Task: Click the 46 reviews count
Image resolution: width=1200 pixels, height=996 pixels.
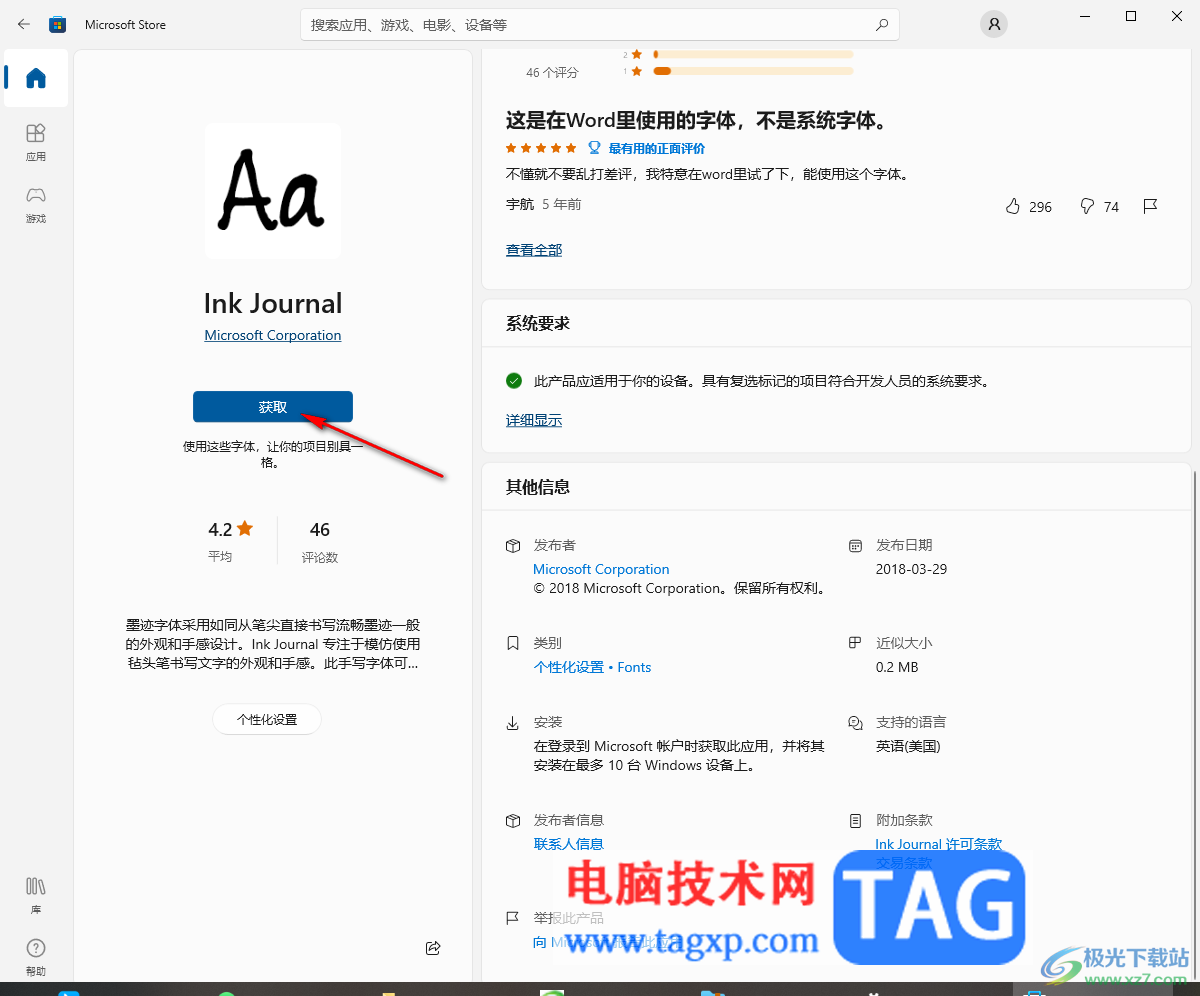Action: click(x=320, y=529)
